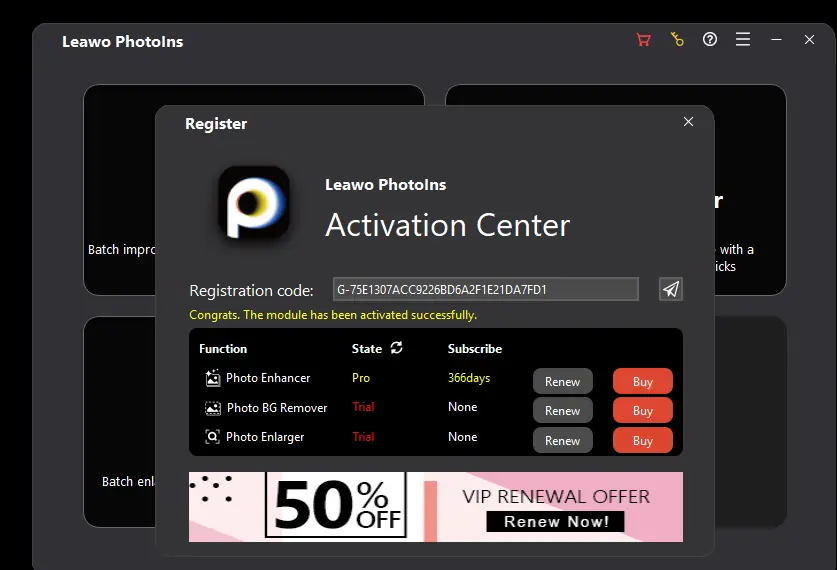Renew the Photo BG Remover subscription
This screenshot has width=837, height=570.
tap(562, 410)
